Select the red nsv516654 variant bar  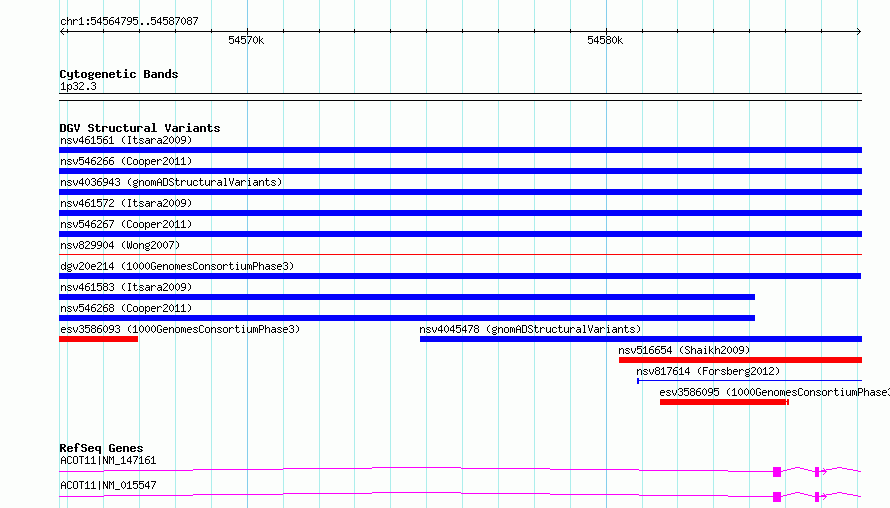coord(740,360)
